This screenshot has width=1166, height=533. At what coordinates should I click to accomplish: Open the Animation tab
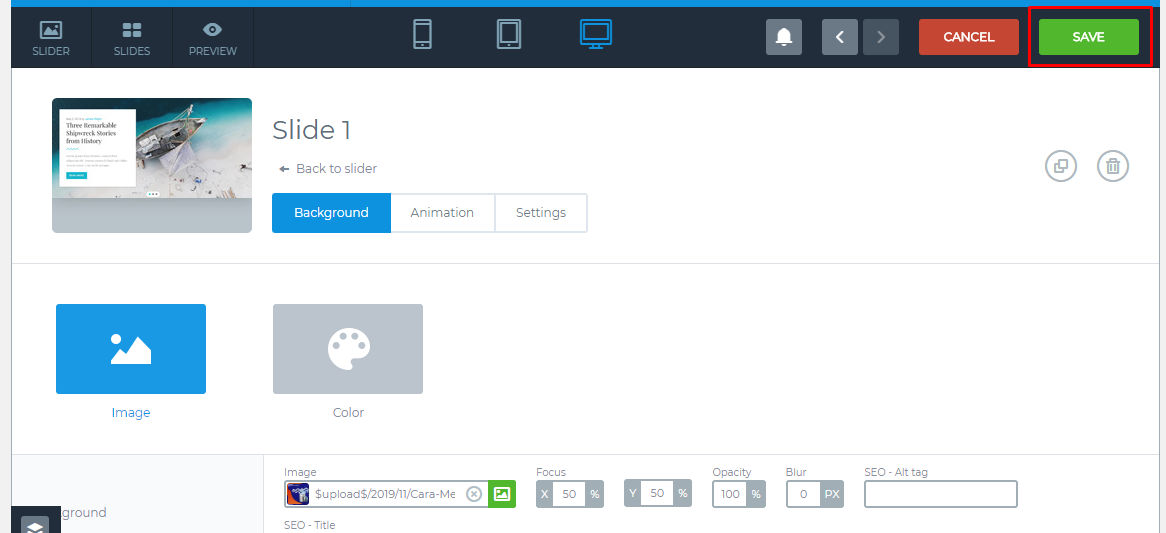pos(442,213)
